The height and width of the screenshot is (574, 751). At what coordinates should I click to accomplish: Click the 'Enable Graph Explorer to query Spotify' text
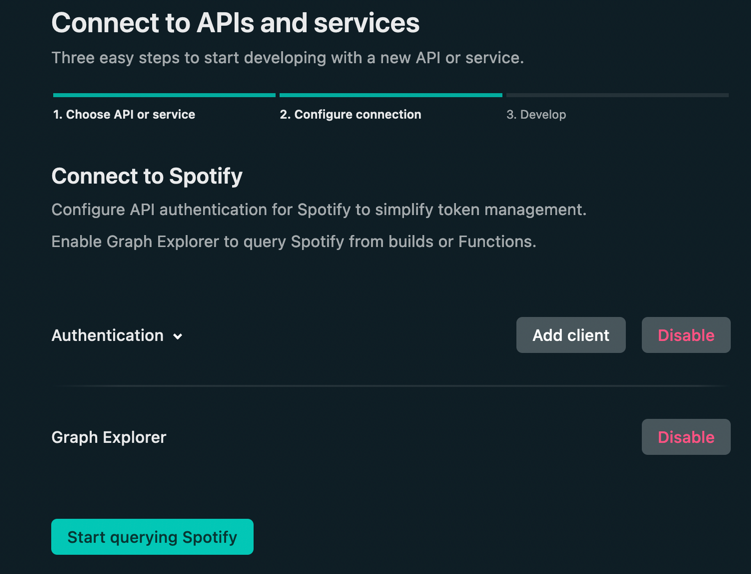(x=293, y=241)
